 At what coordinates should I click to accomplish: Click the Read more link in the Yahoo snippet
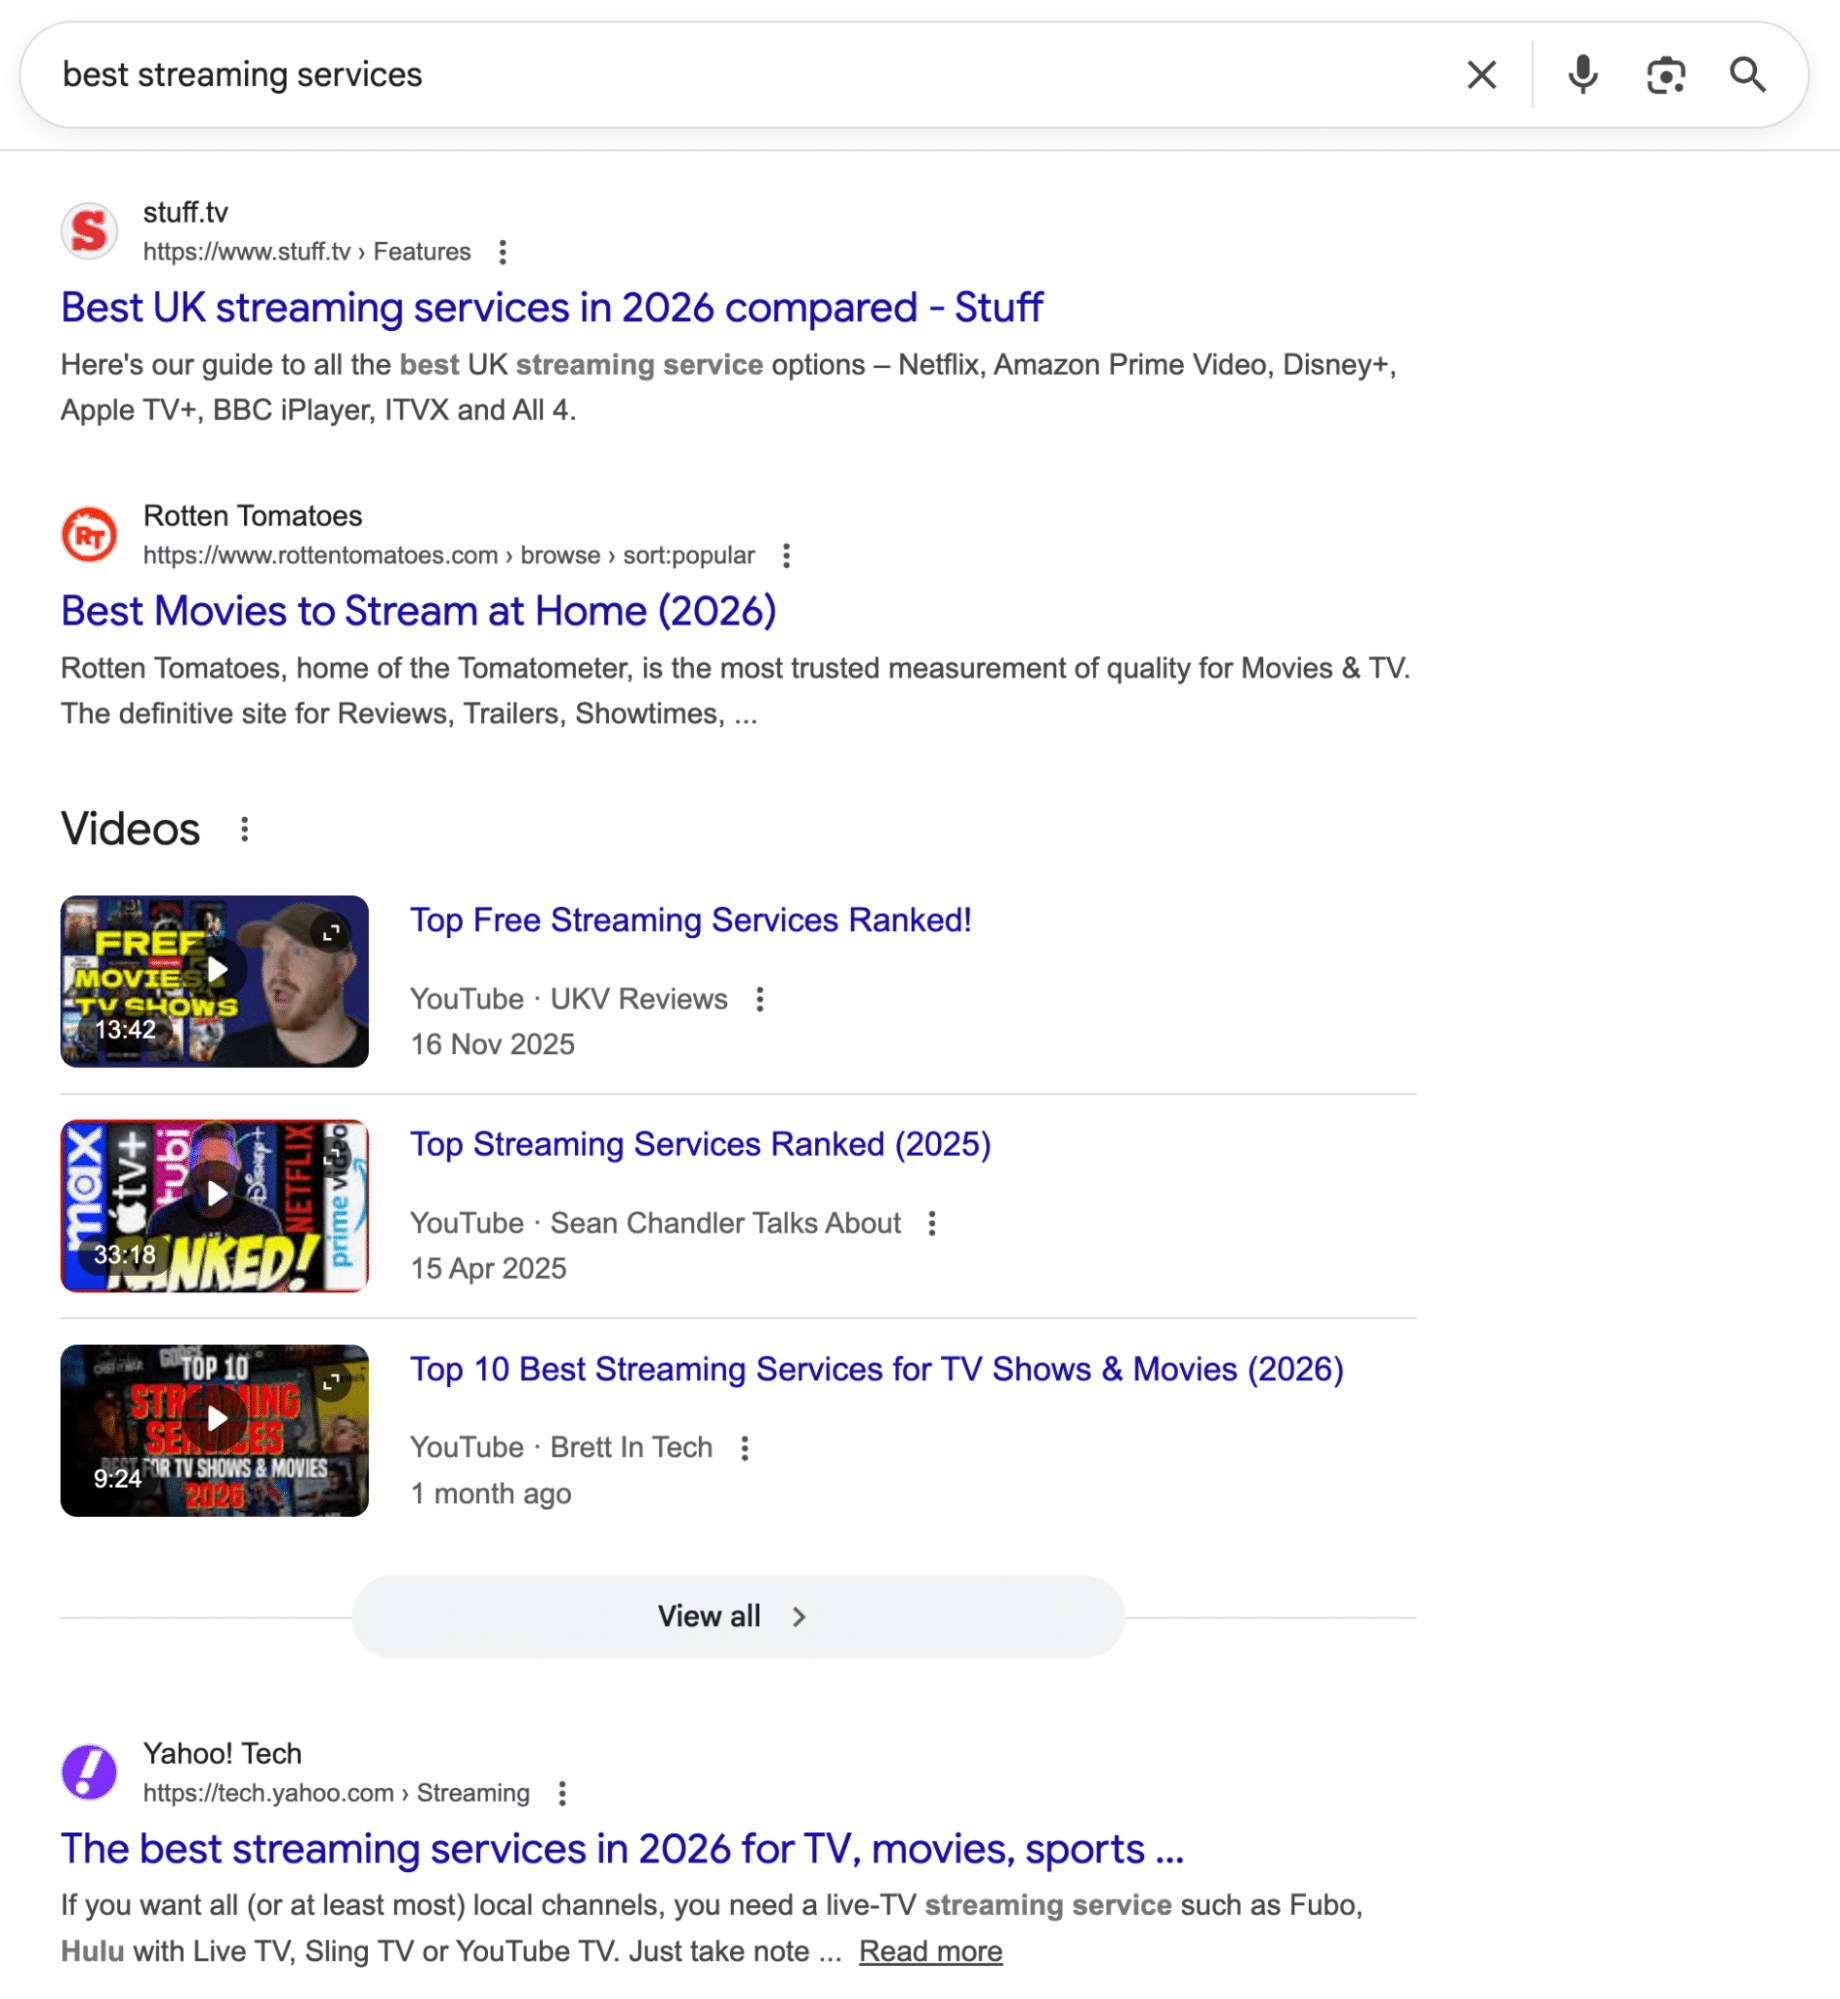pyautogui.click(x=930, y=1950)
